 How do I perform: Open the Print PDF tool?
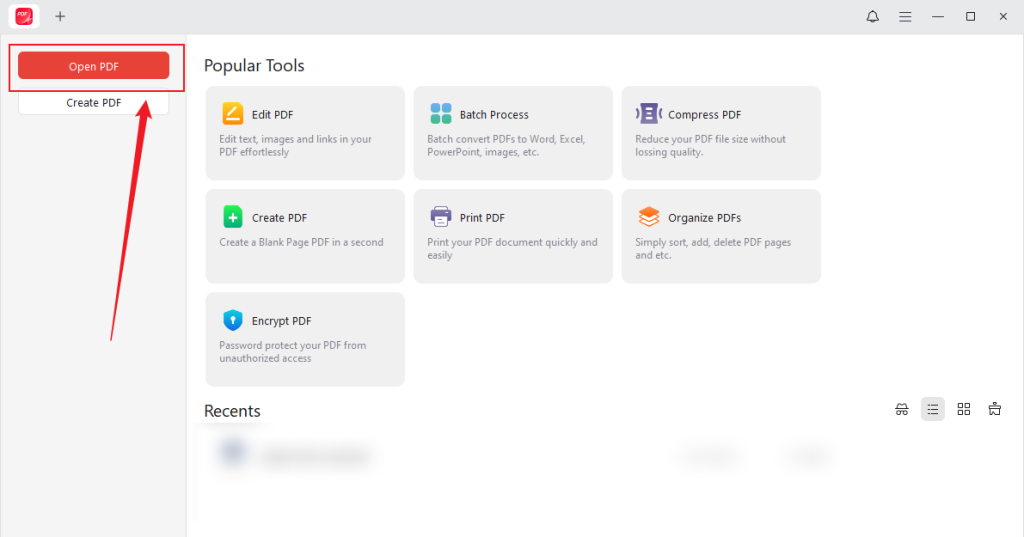point(512,235)
